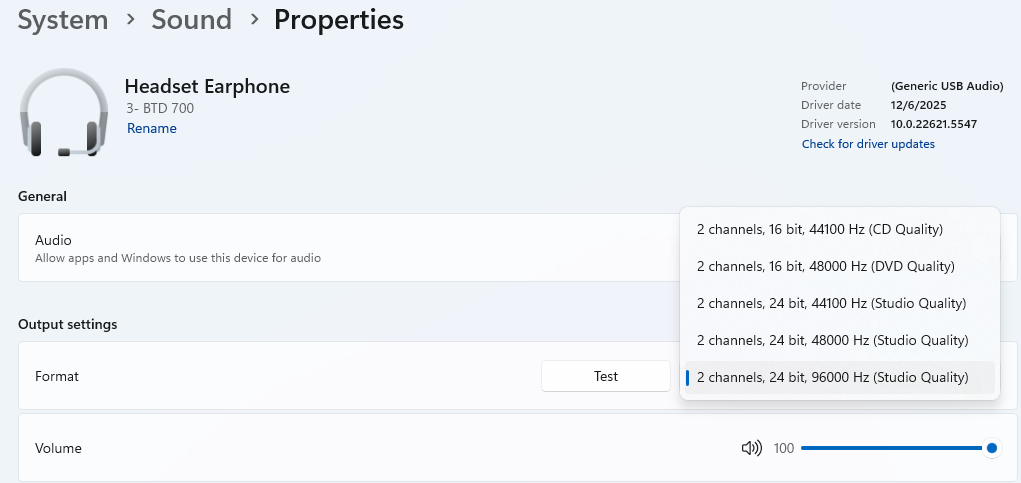Select 24 bit, 48000 Hz Studio Quality
The height and width of the screenshot is (483, 1021).
832,340
